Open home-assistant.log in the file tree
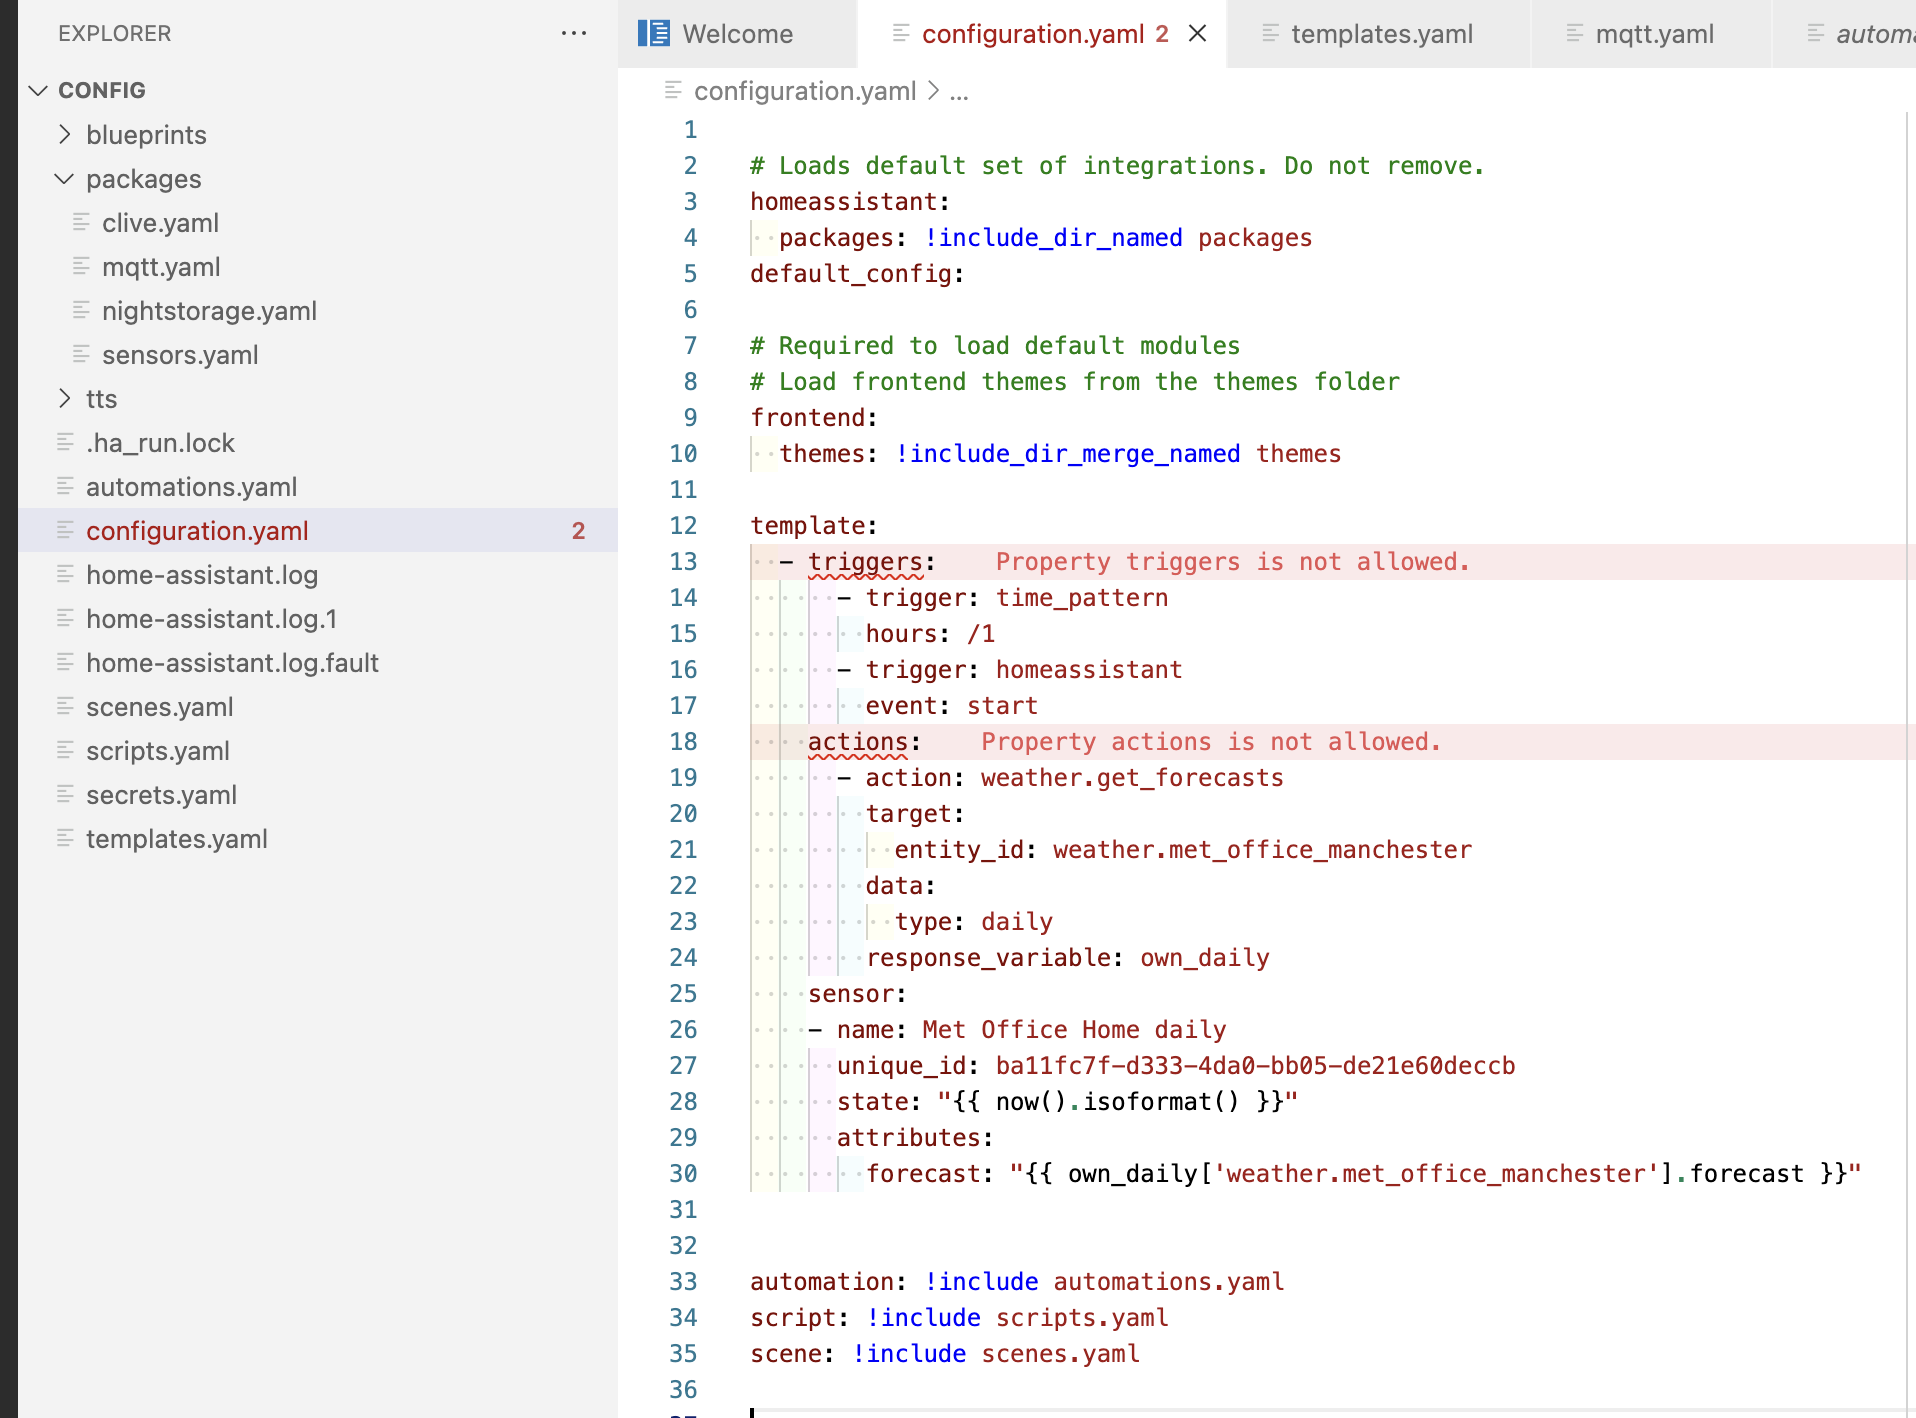 tap(201, 575)
